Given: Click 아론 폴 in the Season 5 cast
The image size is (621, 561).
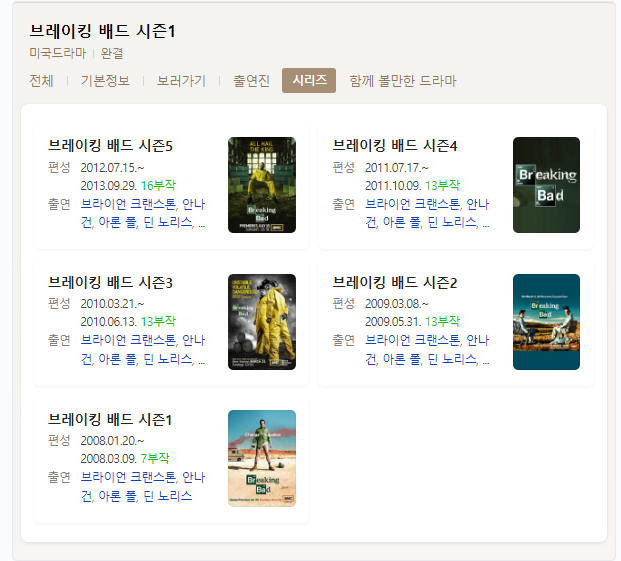Looking at the screenshot, I should (118, 222).
